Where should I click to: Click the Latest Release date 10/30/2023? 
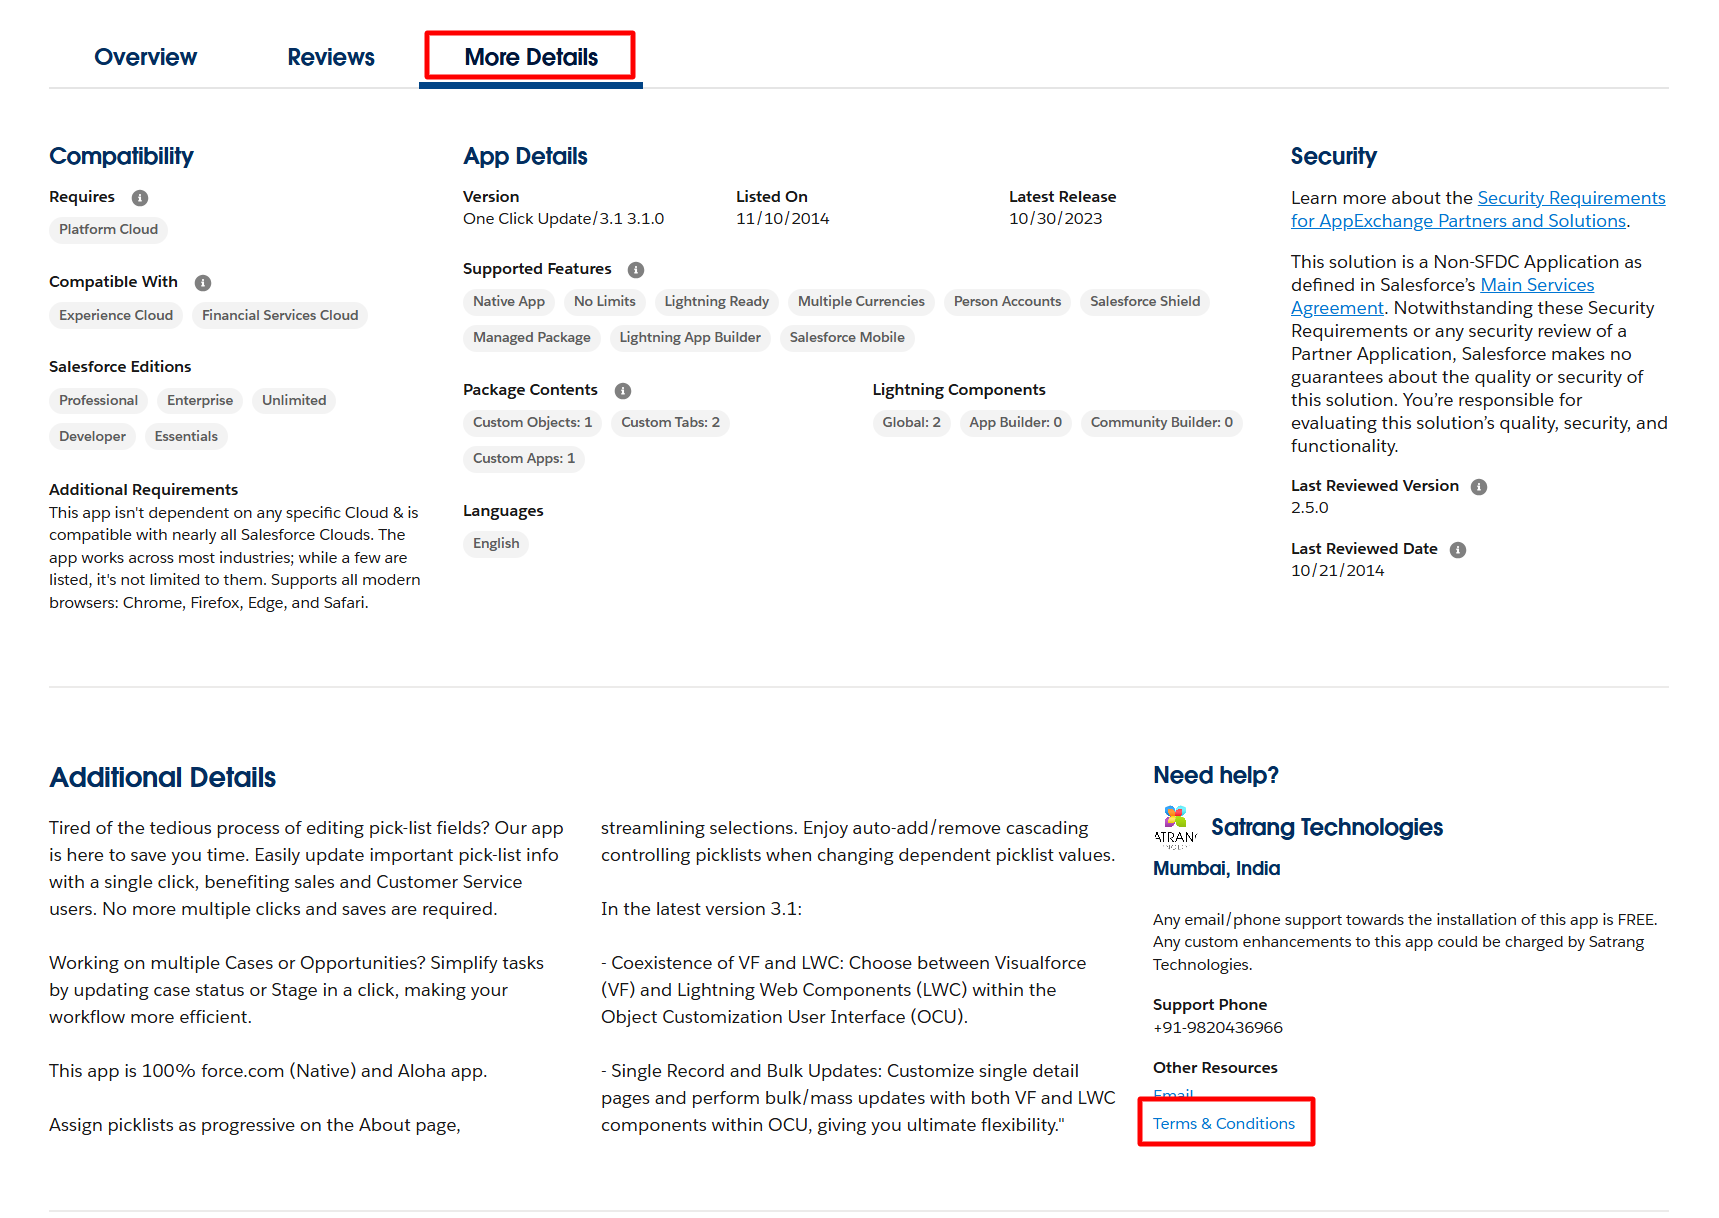click(x=1055, y=218)
